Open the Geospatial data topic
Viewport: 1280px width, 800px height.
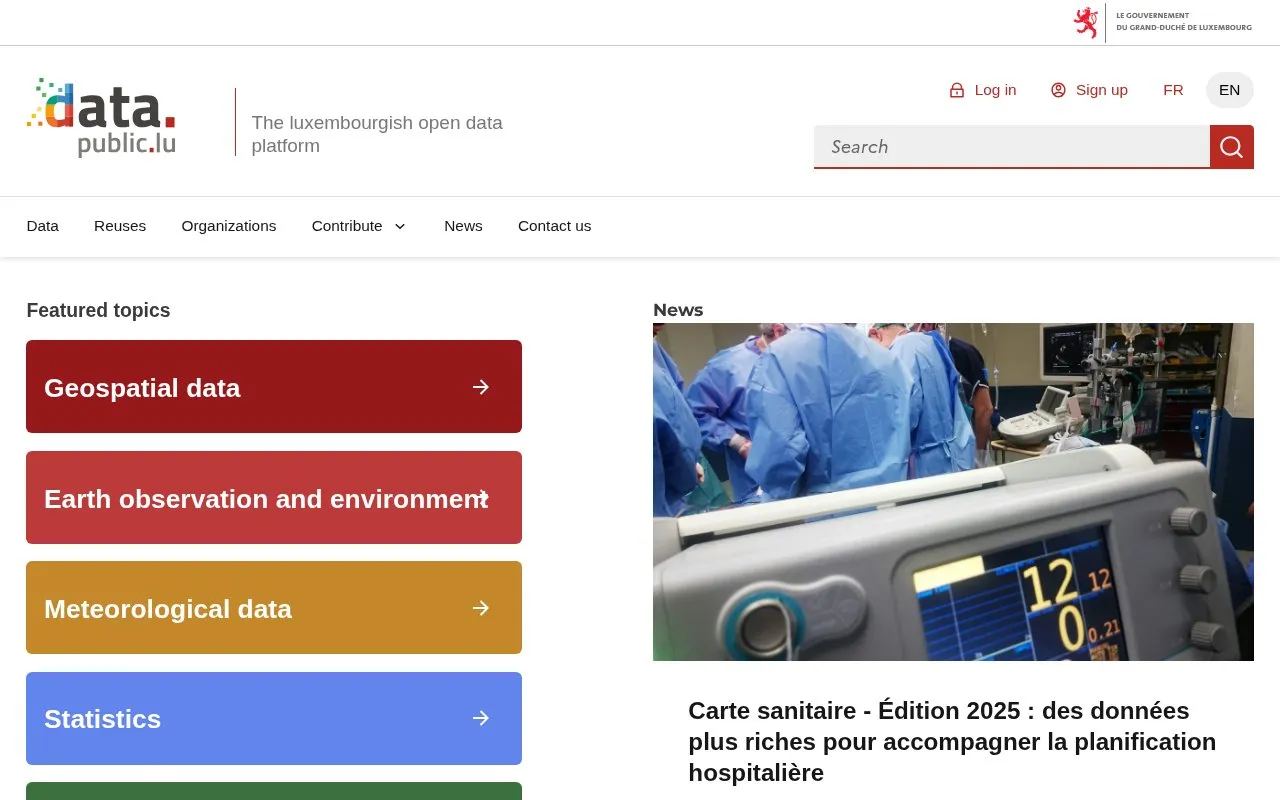274,387
